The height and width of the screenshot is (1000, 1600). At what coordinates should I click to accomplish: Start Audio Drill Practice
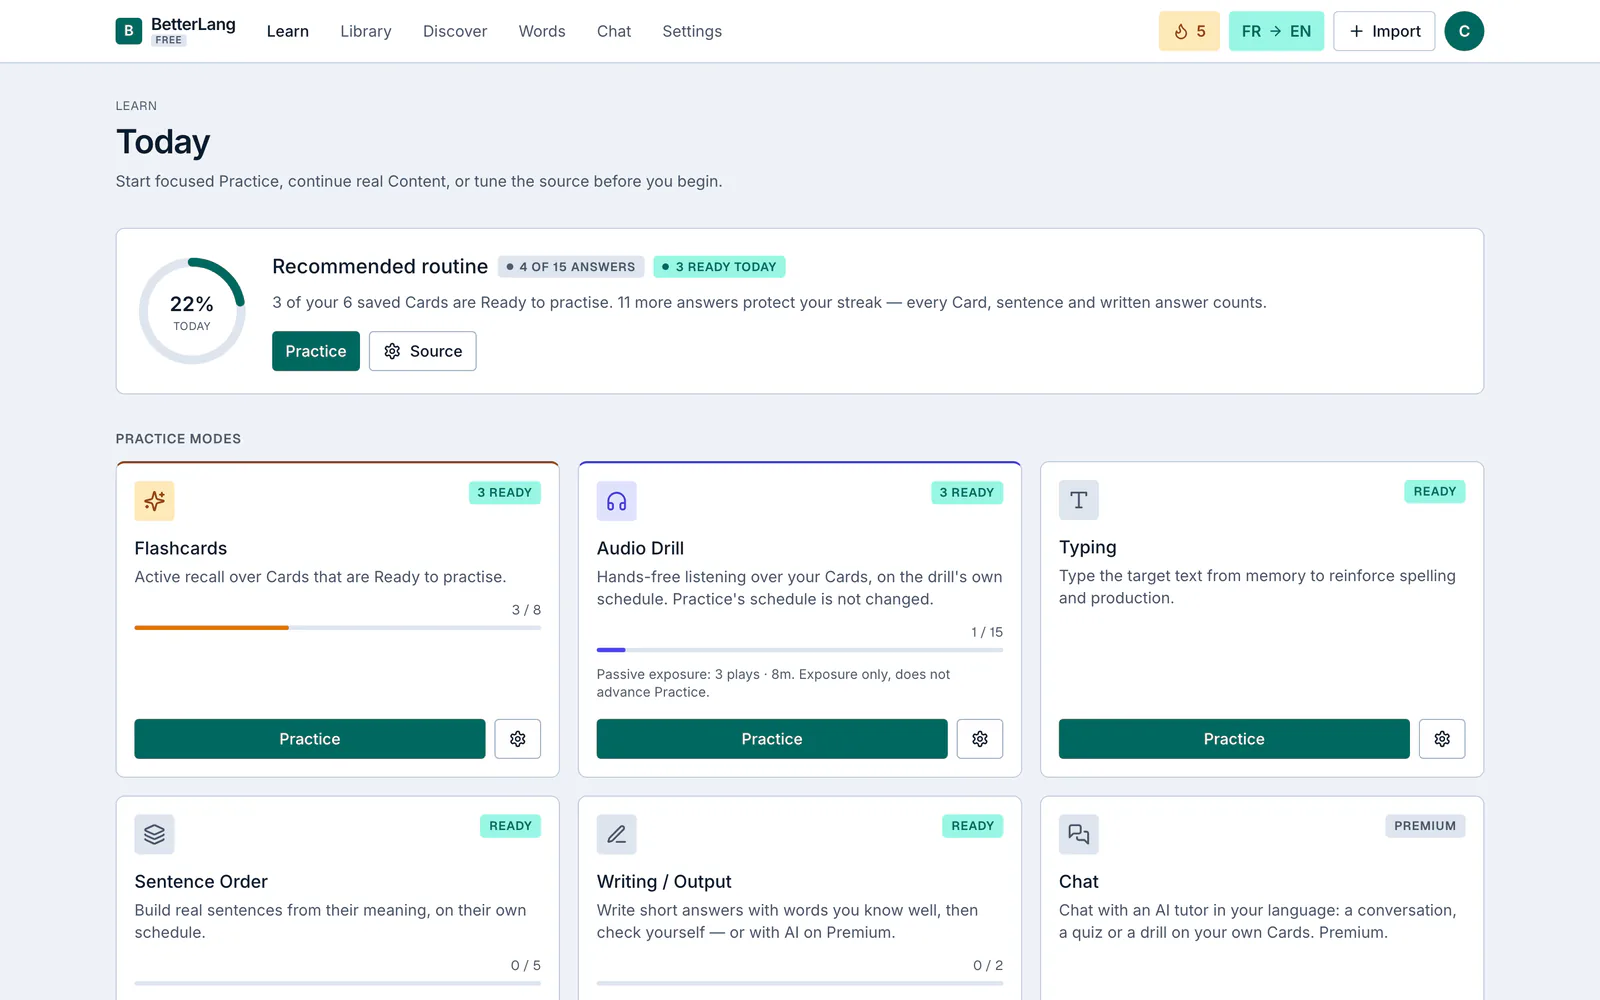point(772,739)
